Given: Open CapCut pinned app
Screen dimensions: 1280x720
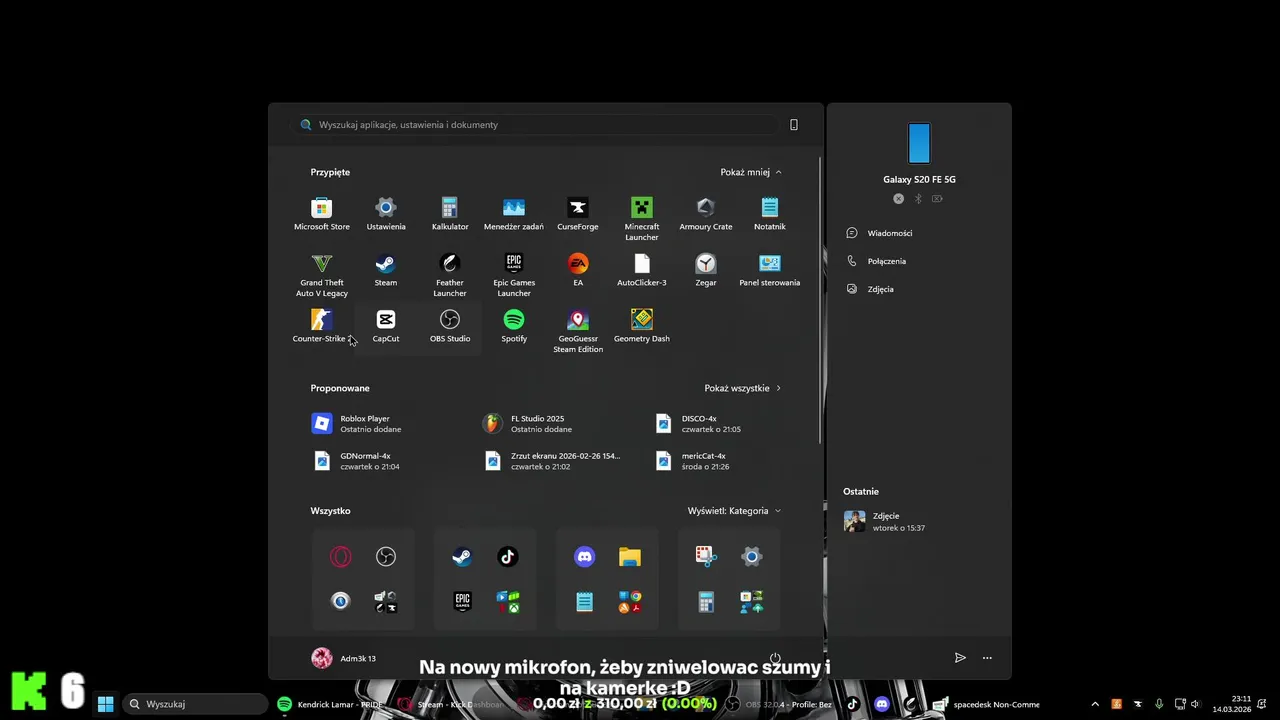Looking at the screenshot, I should [x=386, y=326].
